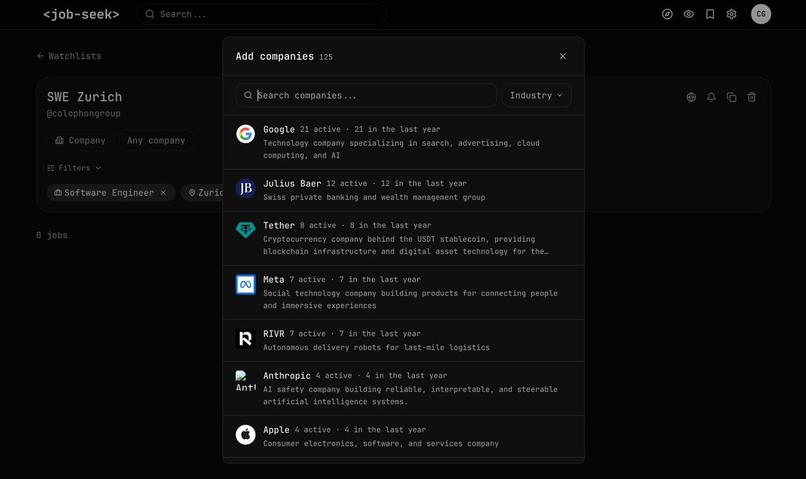Open the eye watchlists icon in header

coord(689,14)
